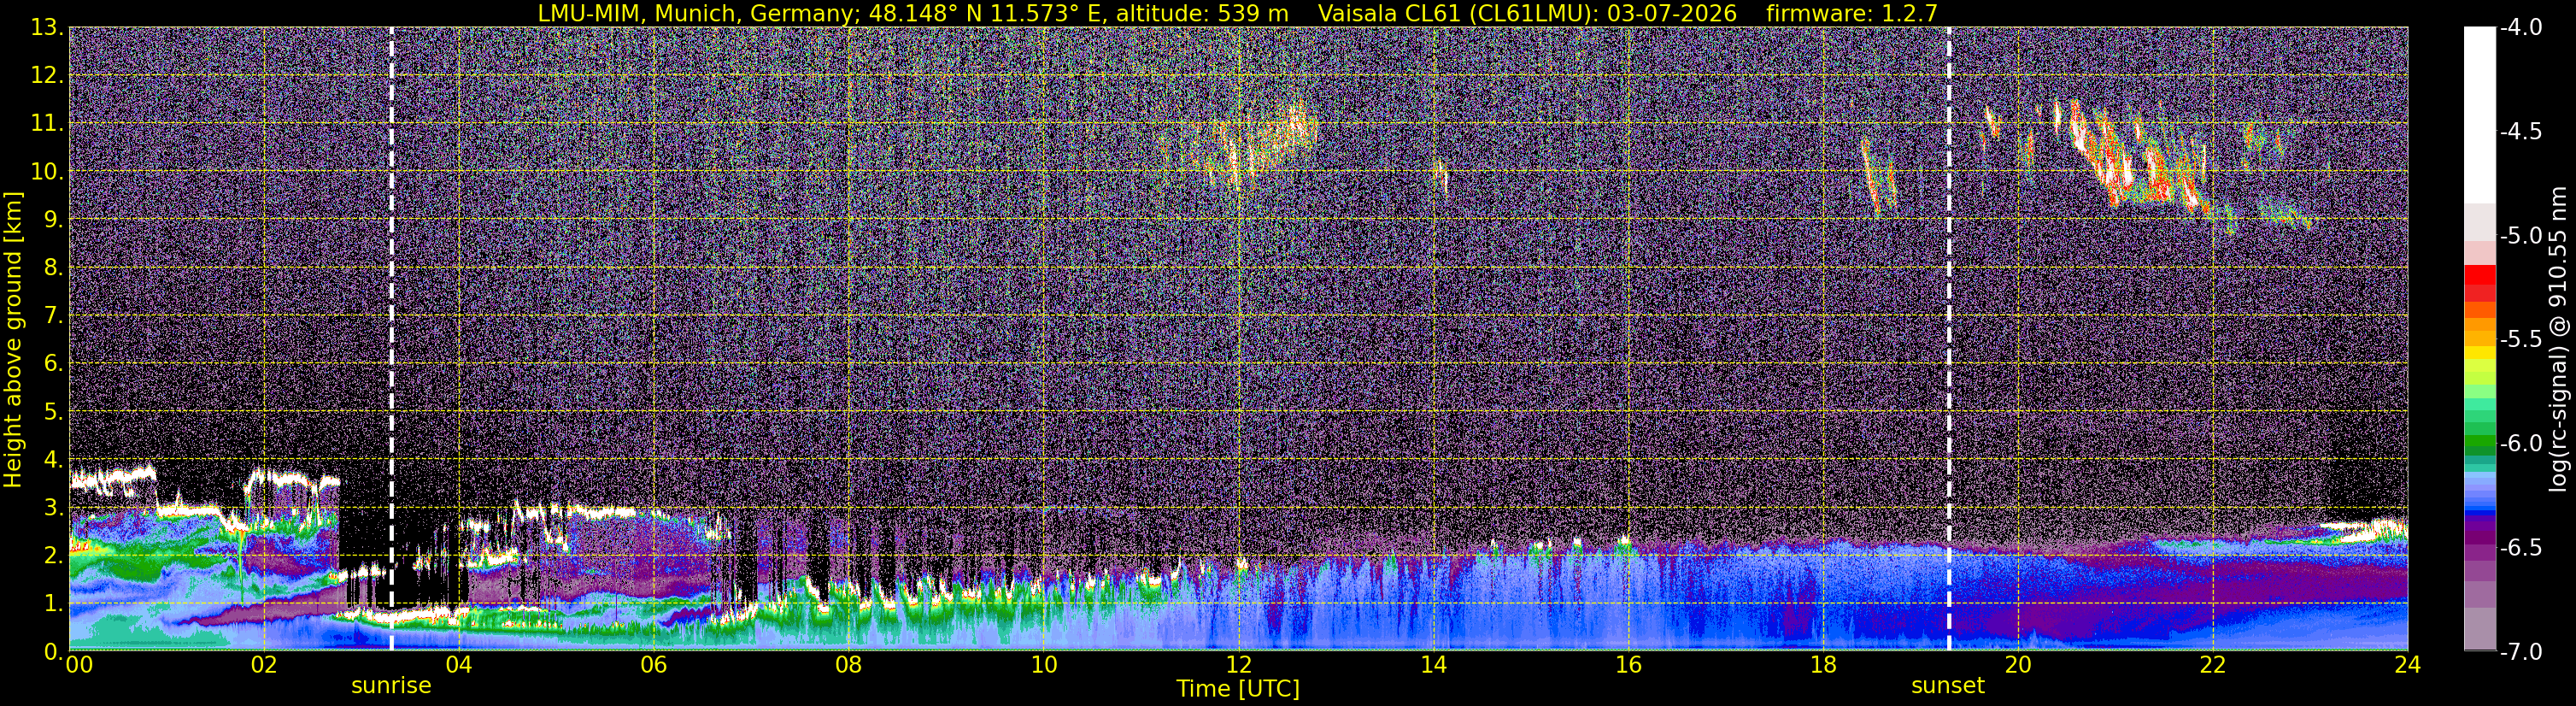
Task: Click the white dashed sunrise marker line
Action: (391, 339)
